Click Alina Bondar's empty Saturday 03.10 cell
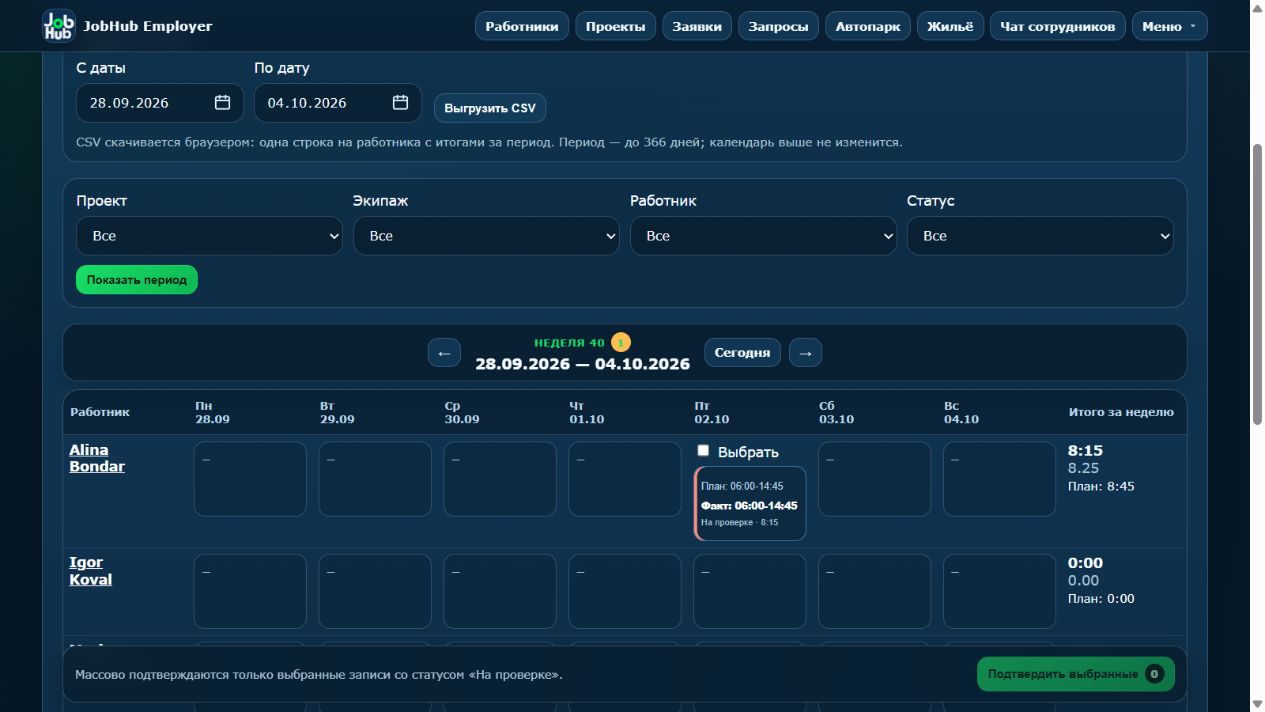Image resolution: width=1265 pixels, height=712 pixels. click(x=874, y=479)
